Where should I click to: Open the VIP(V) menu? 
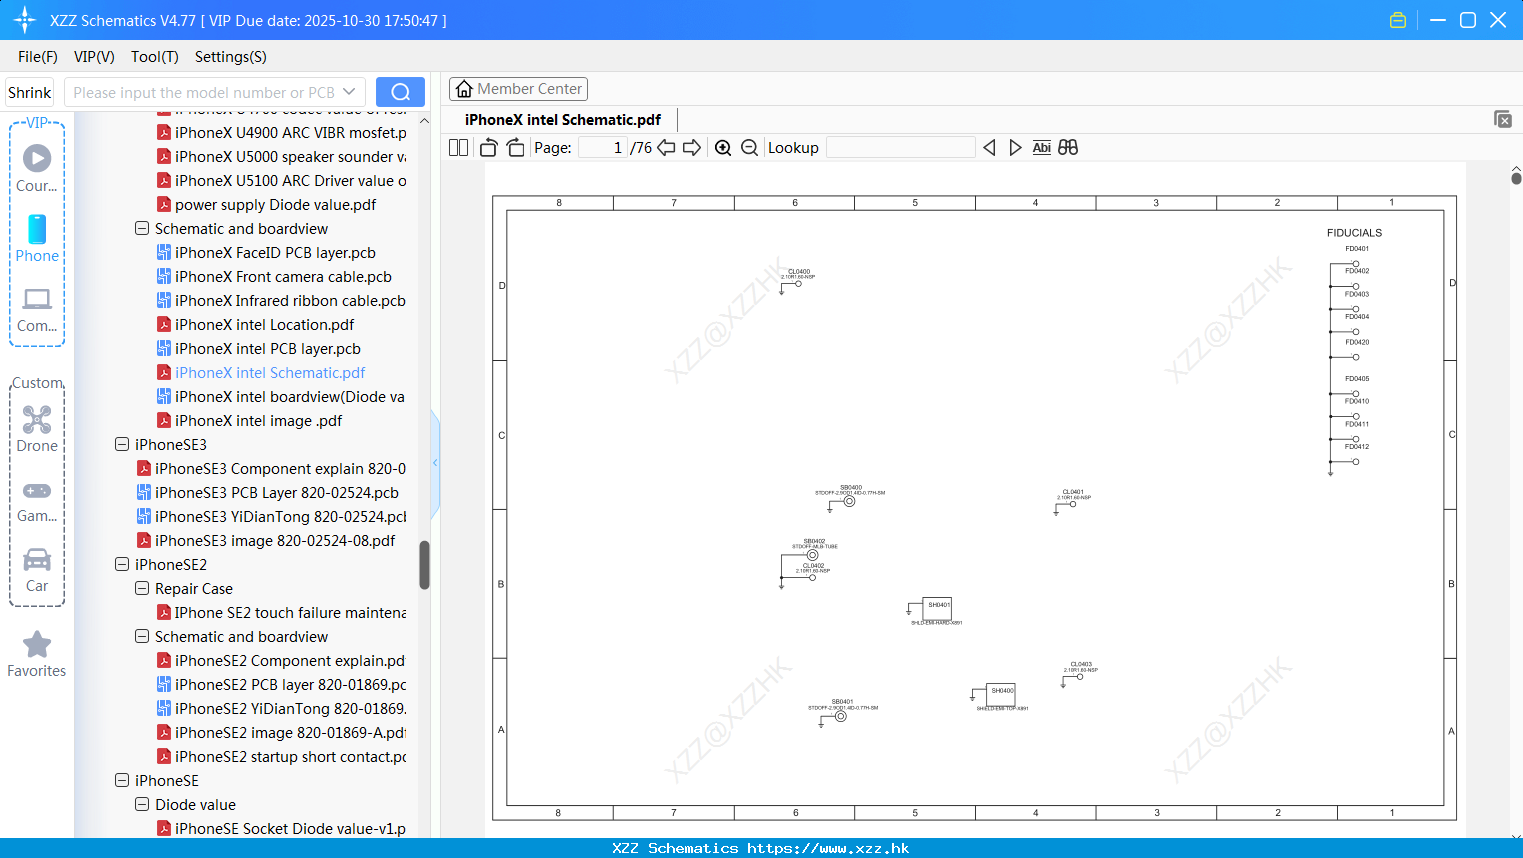(94, 57)
